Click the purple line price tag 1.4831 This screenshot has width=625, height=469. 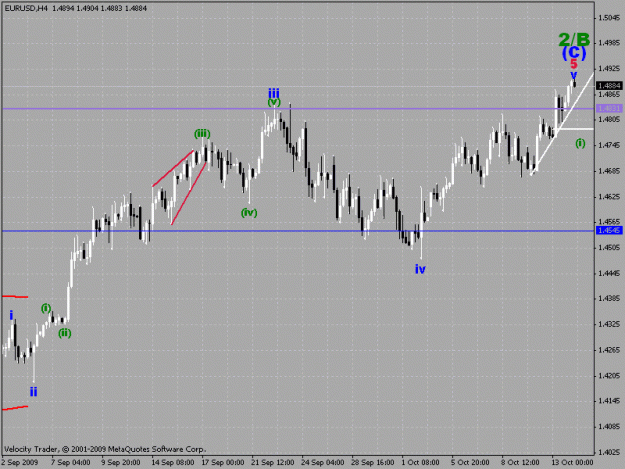click(609, 108)
